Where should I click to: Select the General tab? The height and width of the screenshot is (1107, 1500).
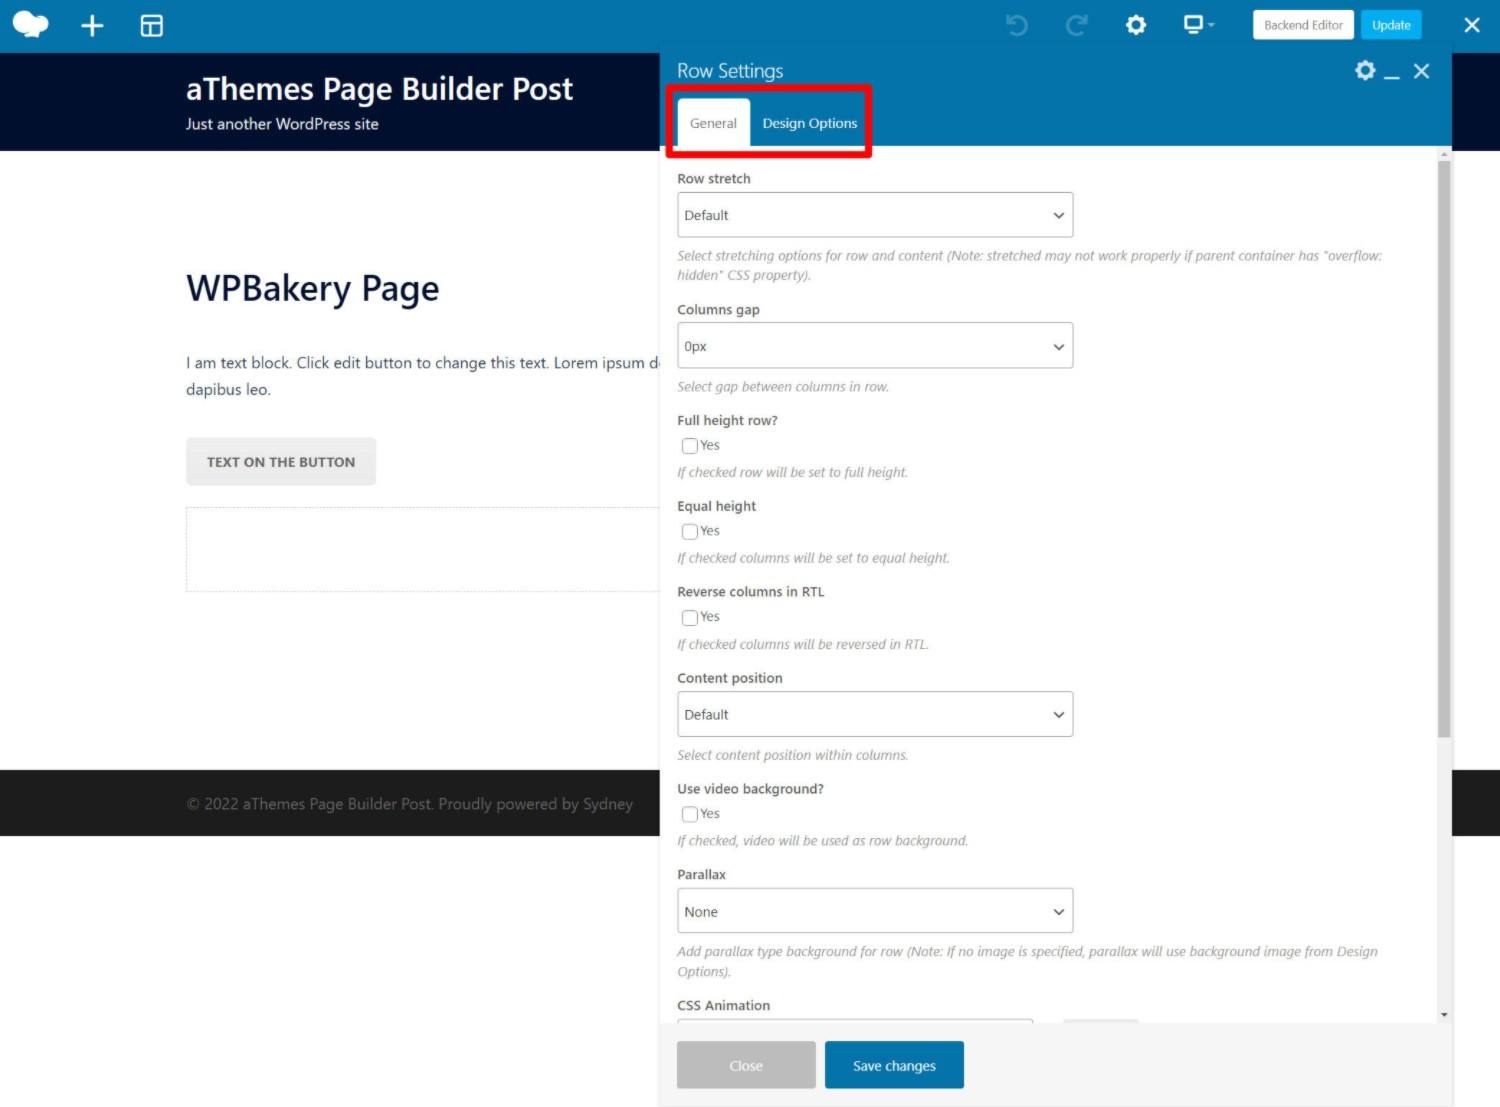coord(713,123)
